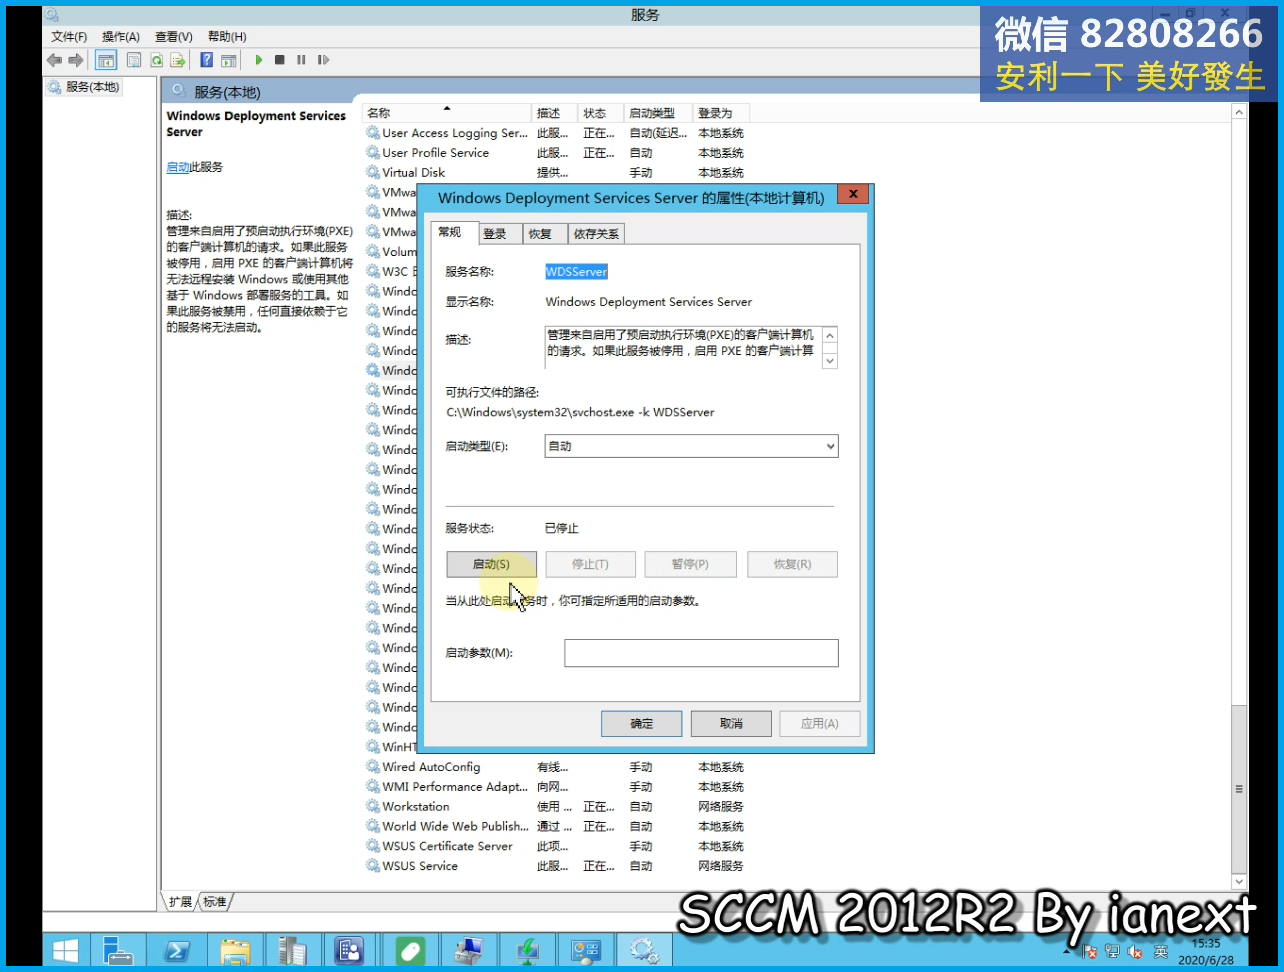Screen dimensions: 1284x972
Task: Click the gear icon beside Wired AutoConfig
Action: [373, 767]
